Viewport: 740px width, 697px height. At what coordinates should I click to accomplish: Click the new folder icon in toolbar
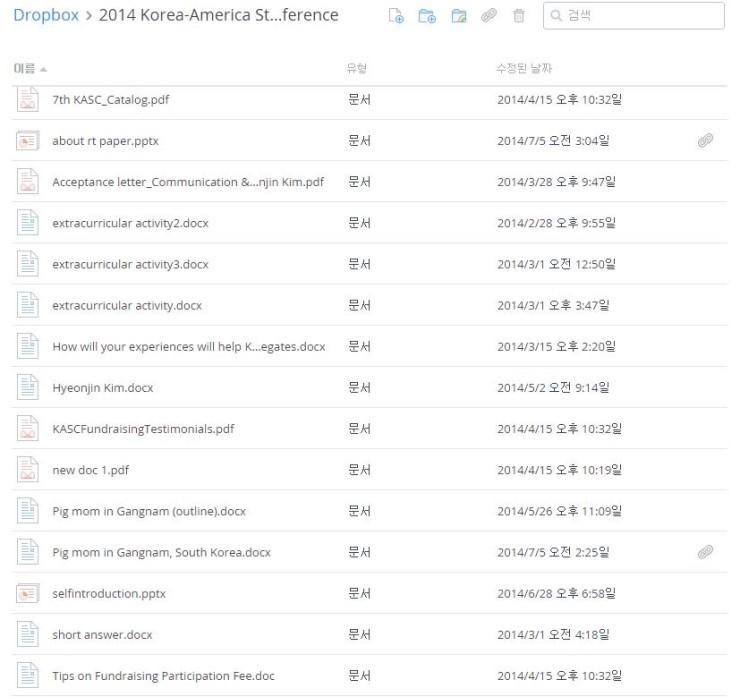click(x=427, y=16)
